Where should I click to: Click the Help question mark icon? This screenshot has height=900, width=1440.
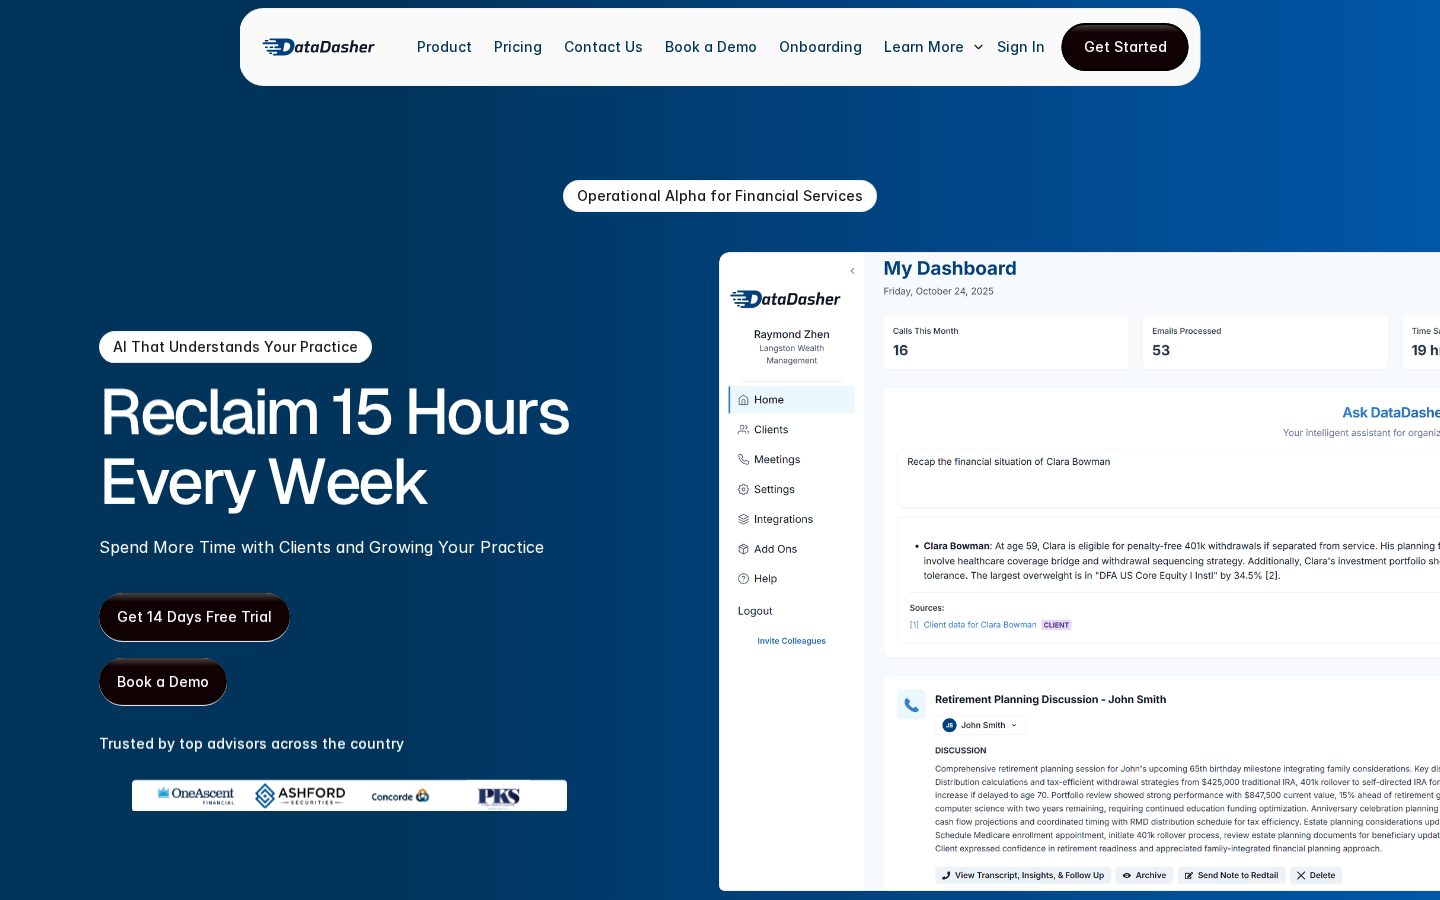(x=743, y=579)
